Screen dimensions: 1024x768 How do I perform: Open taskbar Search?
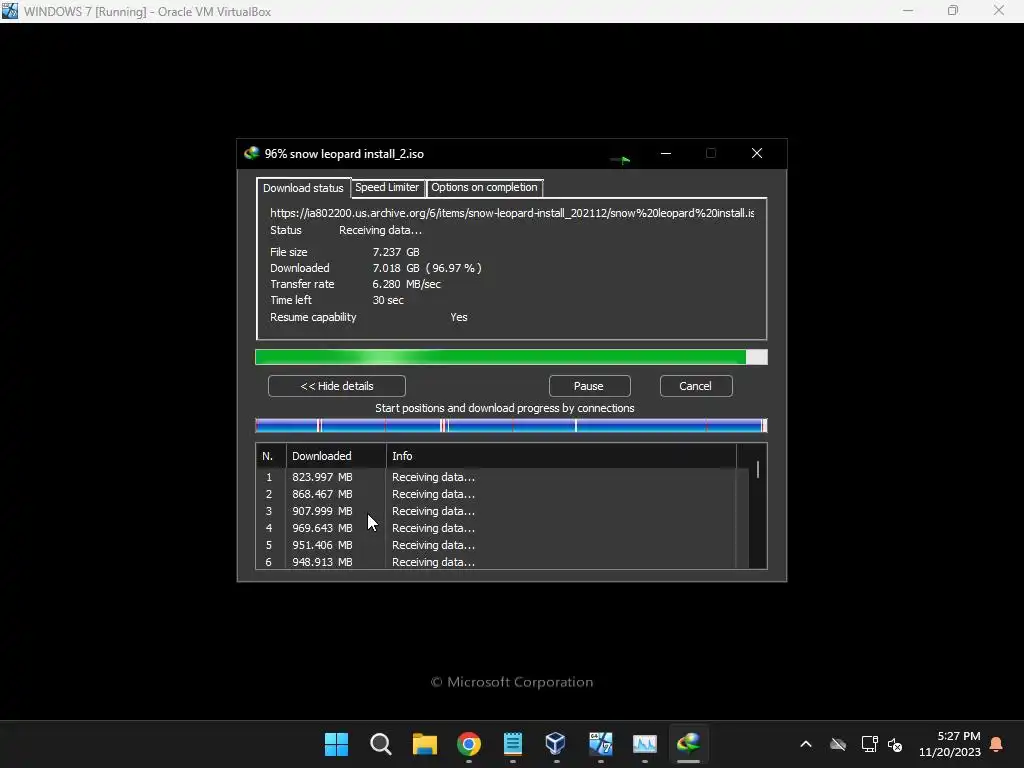coord(380,744)
